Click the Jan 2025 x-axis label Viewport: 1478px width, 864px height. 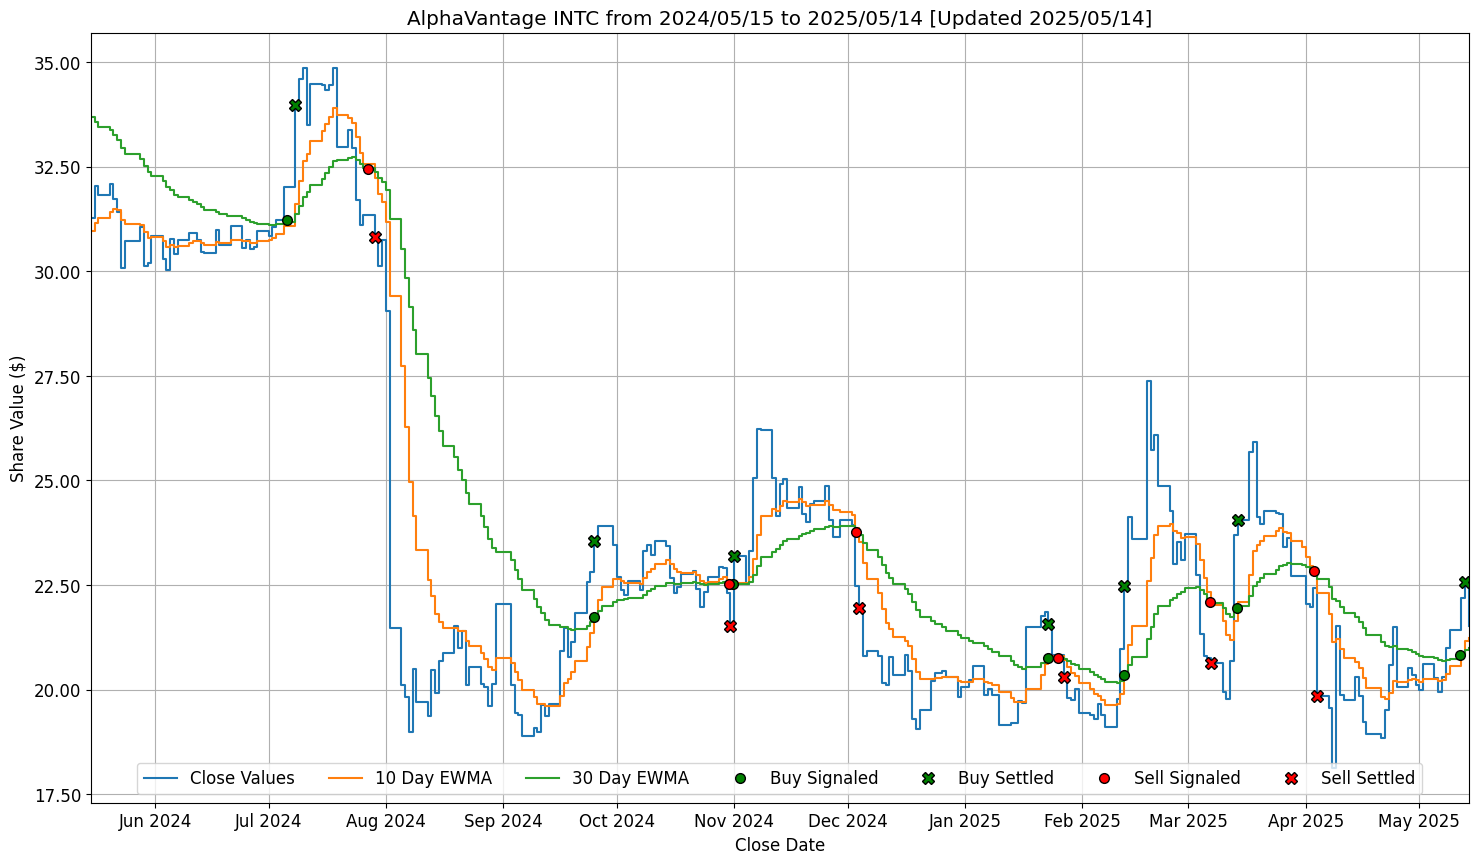pyautogui.click(x=965, y=822)
